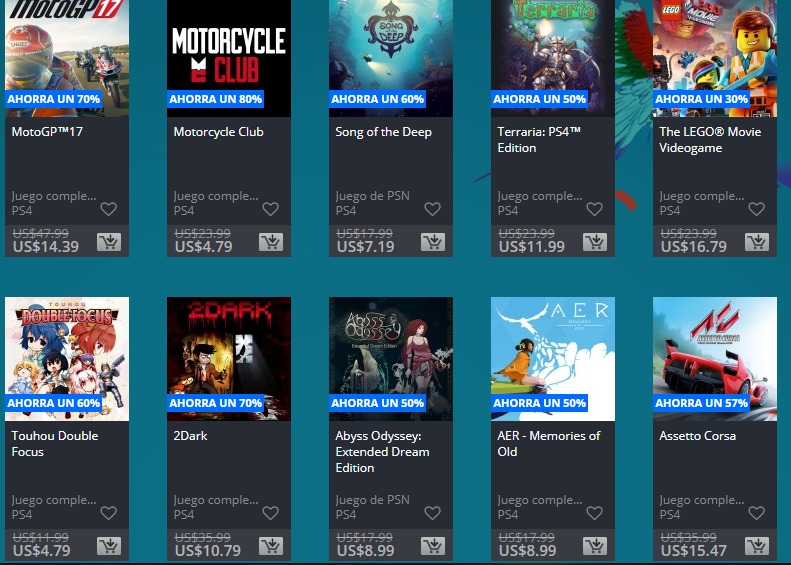Add Abyss Odyssey to cart

(x=433, y=546)
